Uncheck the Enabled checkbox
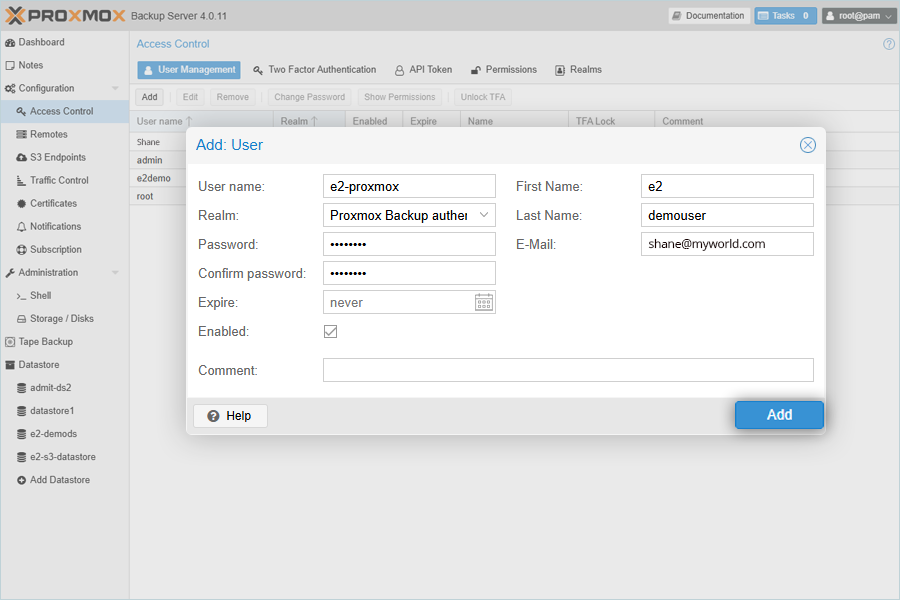Image resolution: width=900 pixels, height=600 pixels. (x=330, y=331)
